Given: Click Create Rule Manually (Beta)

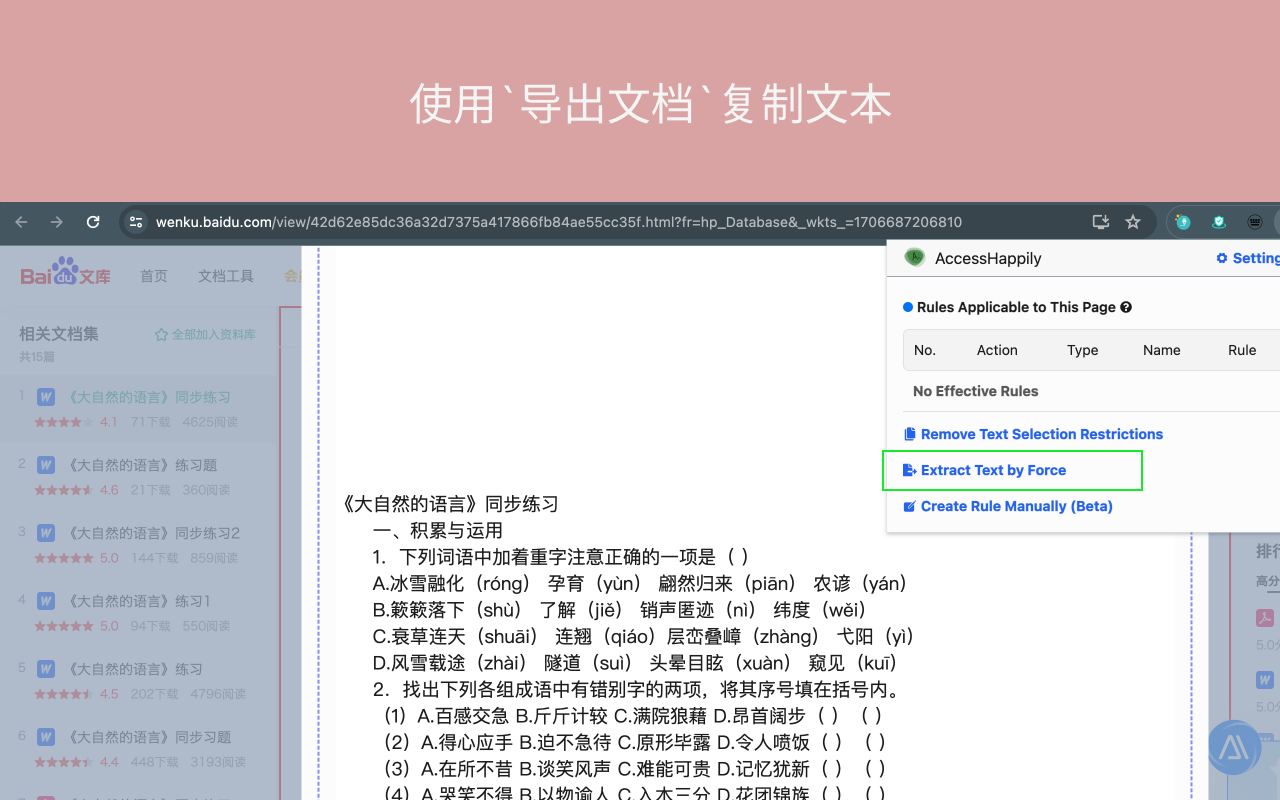Looking at the screenshot, I should pos(1008,506).
